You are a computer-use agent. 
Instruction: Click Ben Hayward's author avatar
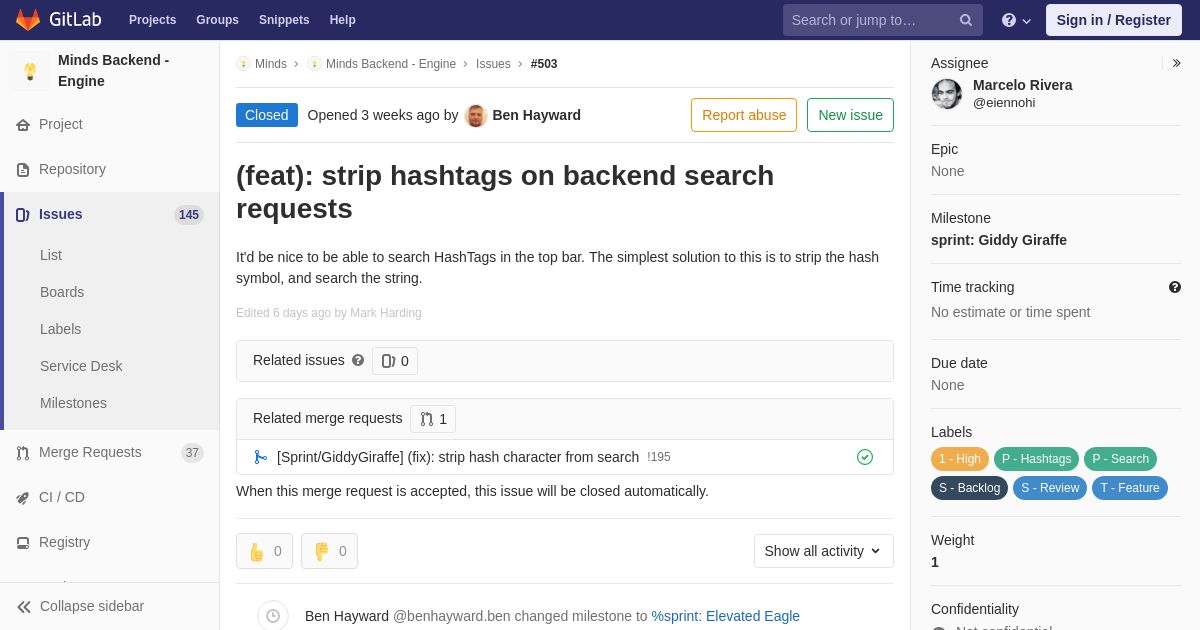tap(476, 116)
